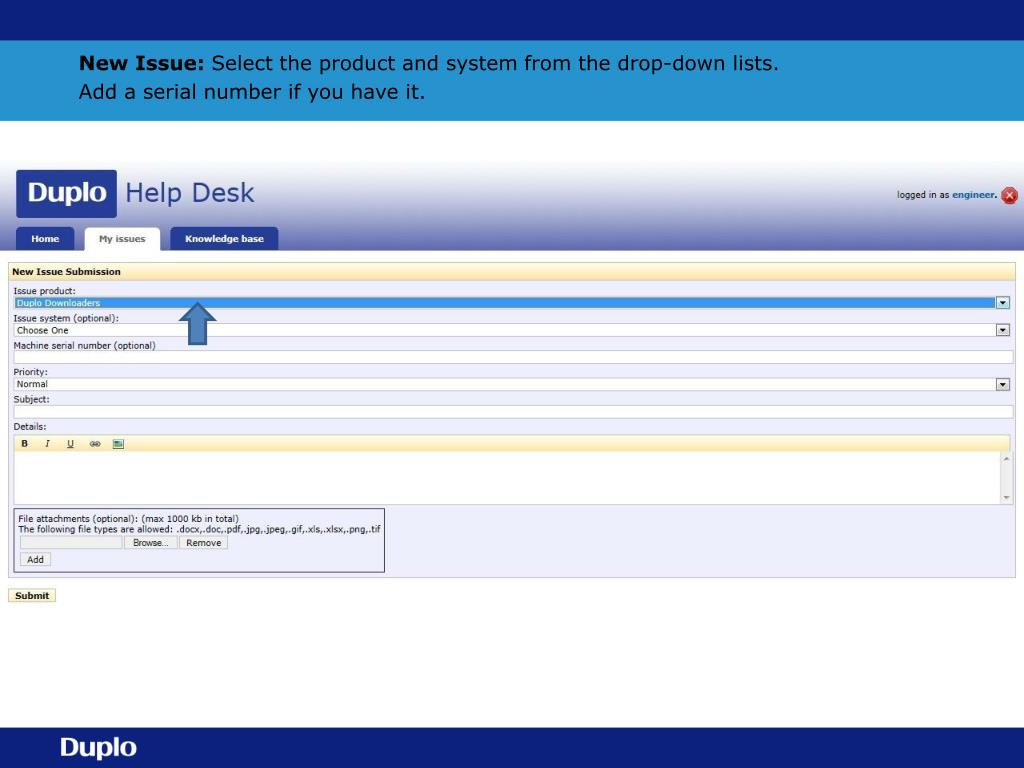This screenshot has width=1024, height=768.
Task: Click the red logout icon
Action: tap(1009, 195)
